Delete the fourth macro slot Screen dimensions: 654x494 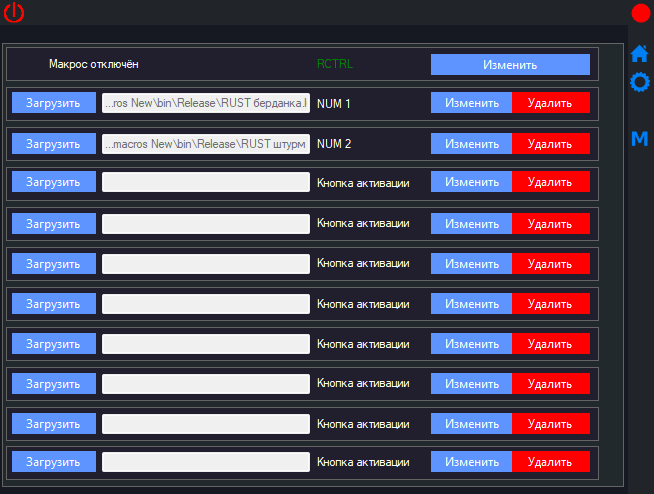[551, 224]
